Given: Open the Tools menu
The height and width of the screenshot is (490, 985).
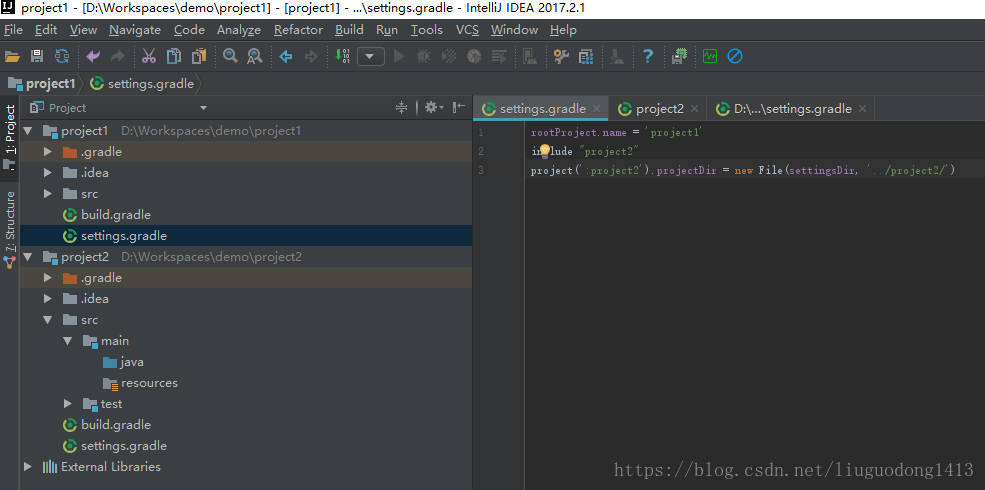Looking at the screenshot, I should coord(427,30).
